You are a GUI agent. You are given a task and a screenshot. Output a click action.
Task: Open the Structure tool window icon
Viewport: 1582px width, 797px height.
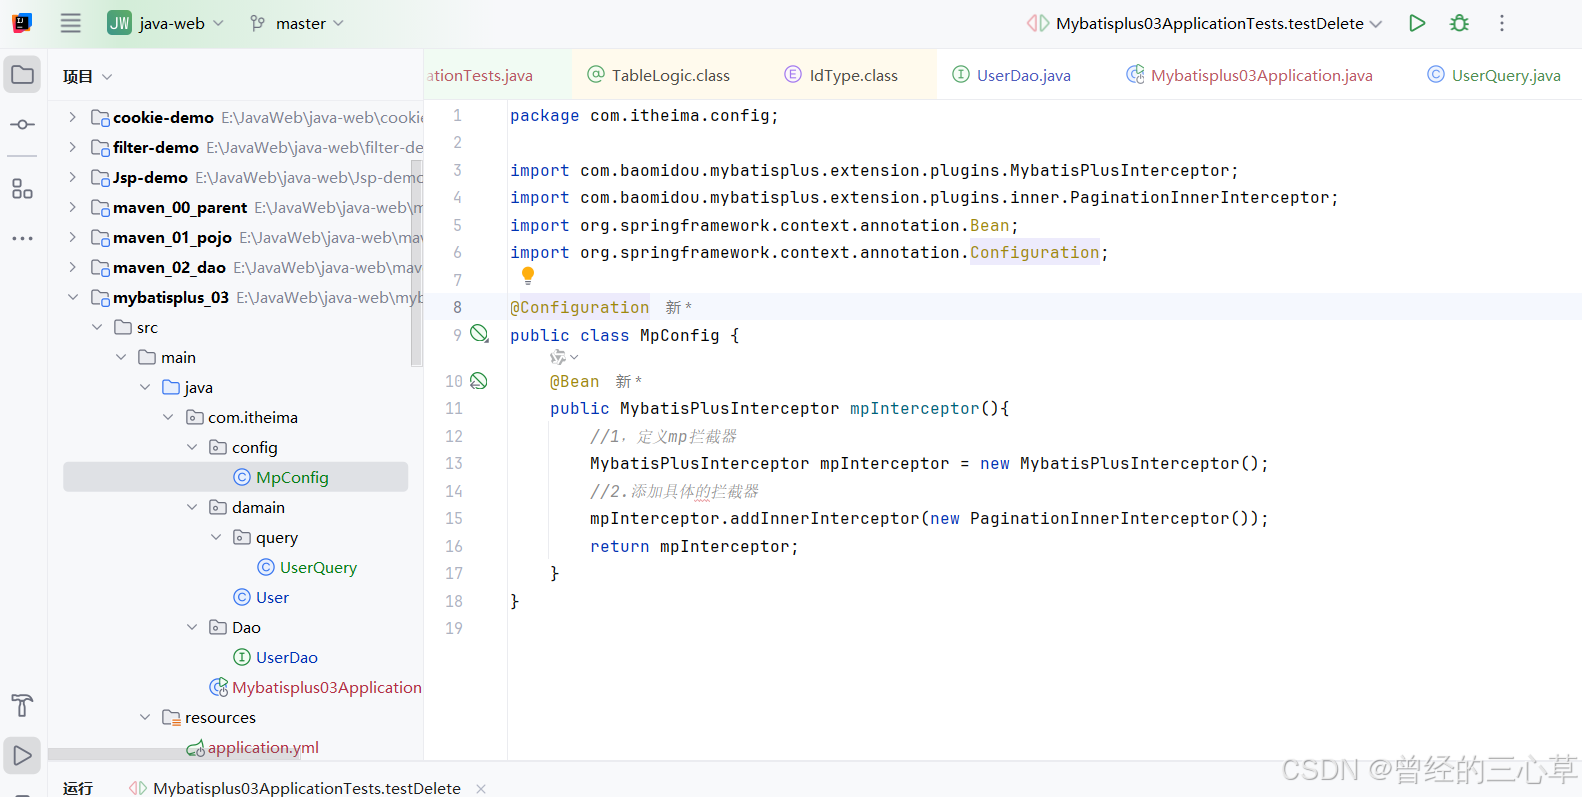pos(22,188)
